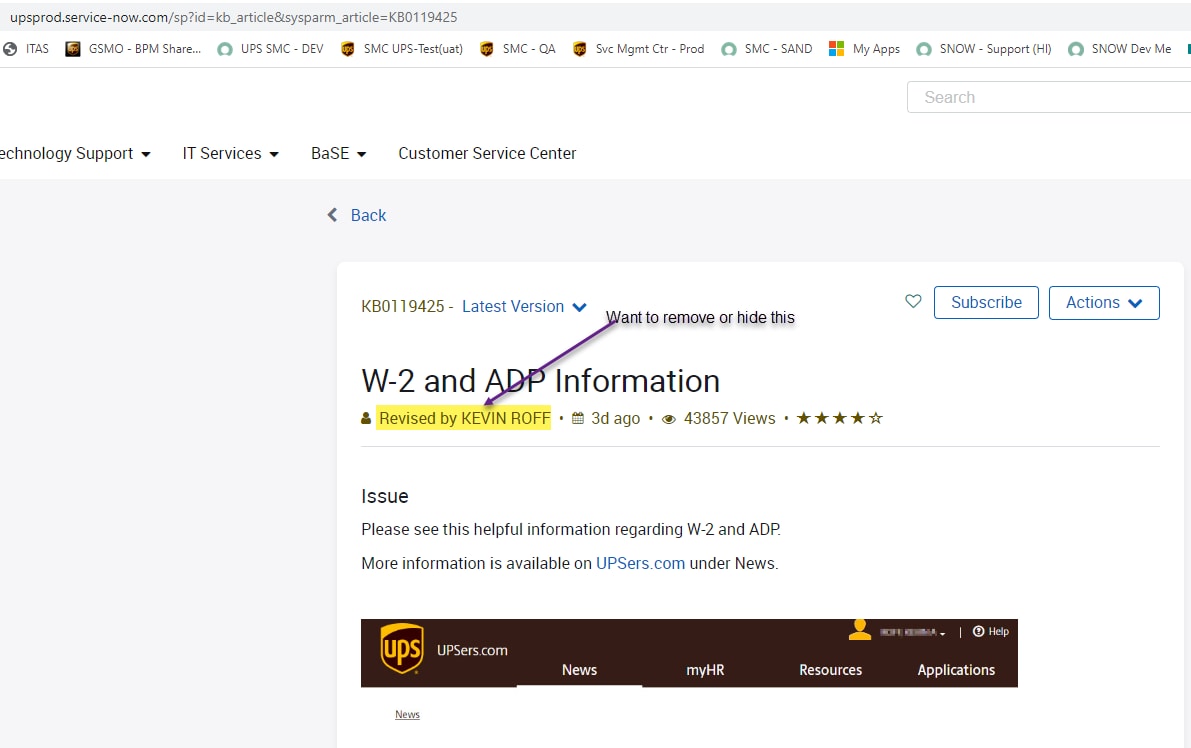The width and height of the screenshot is (1191, 748).
Task: Click the eye icon beside 43857 Views
Action: [668, 418]
